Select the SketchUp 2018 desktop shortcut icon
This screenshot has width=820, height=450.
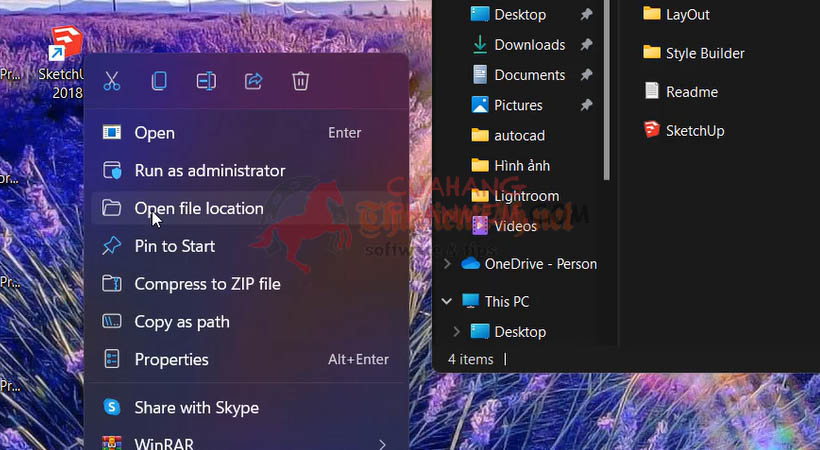pos(66,43)
